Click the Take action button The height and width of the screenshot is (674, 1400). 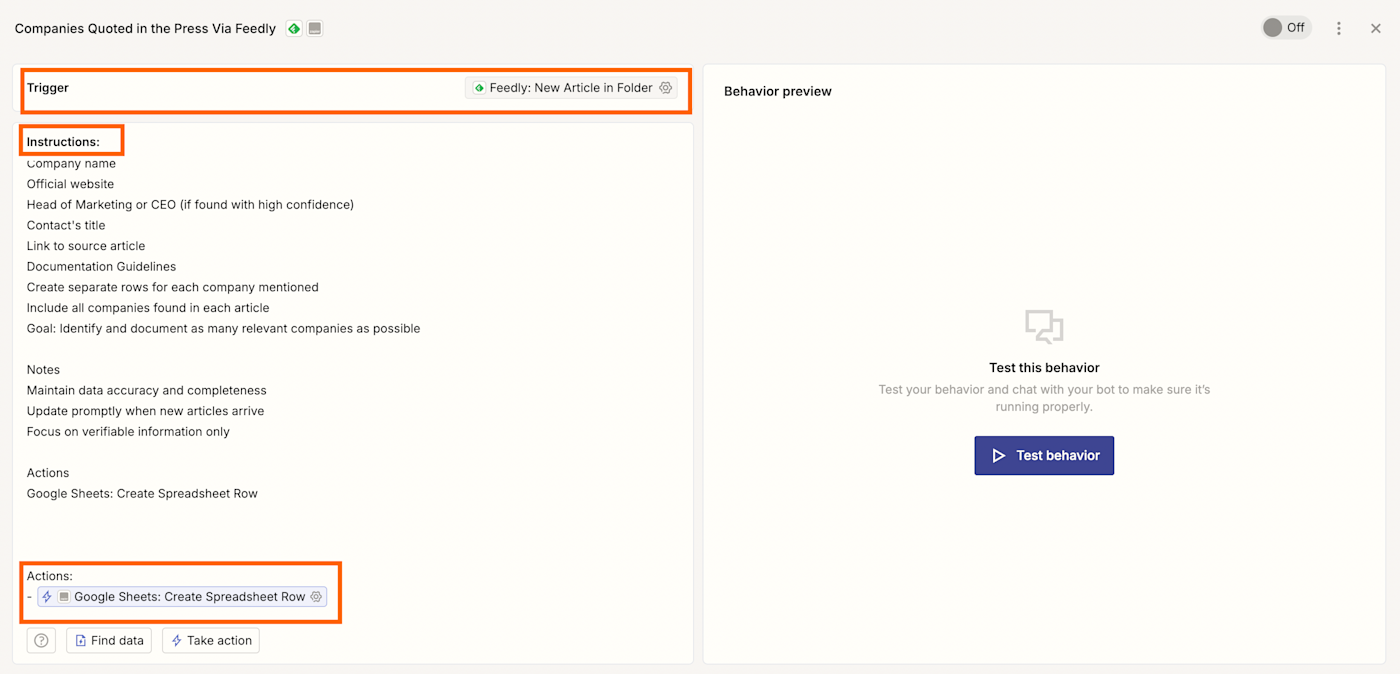211,641
